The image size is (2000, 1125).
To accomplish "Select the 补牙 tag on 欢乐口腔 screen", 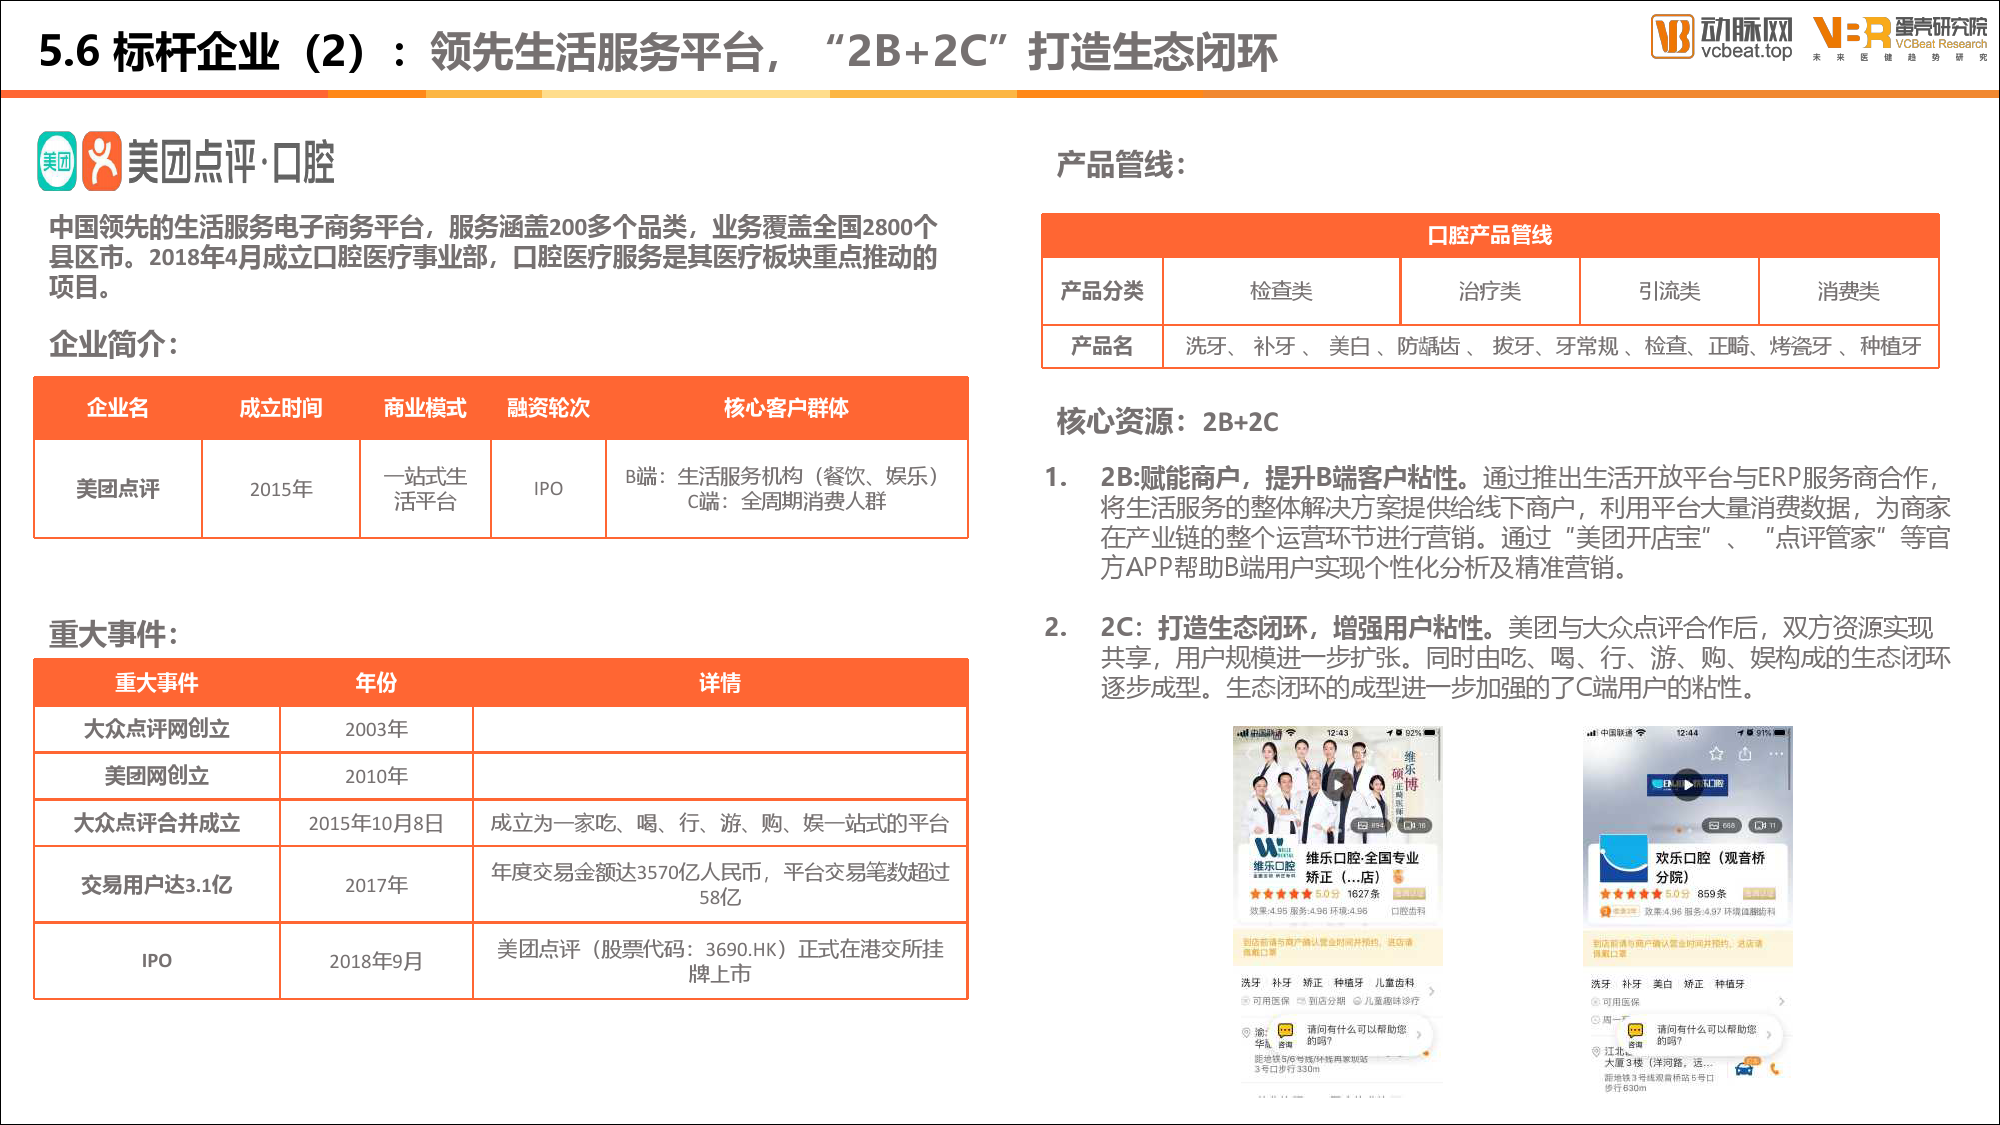I will click(x=1632, y=984).
